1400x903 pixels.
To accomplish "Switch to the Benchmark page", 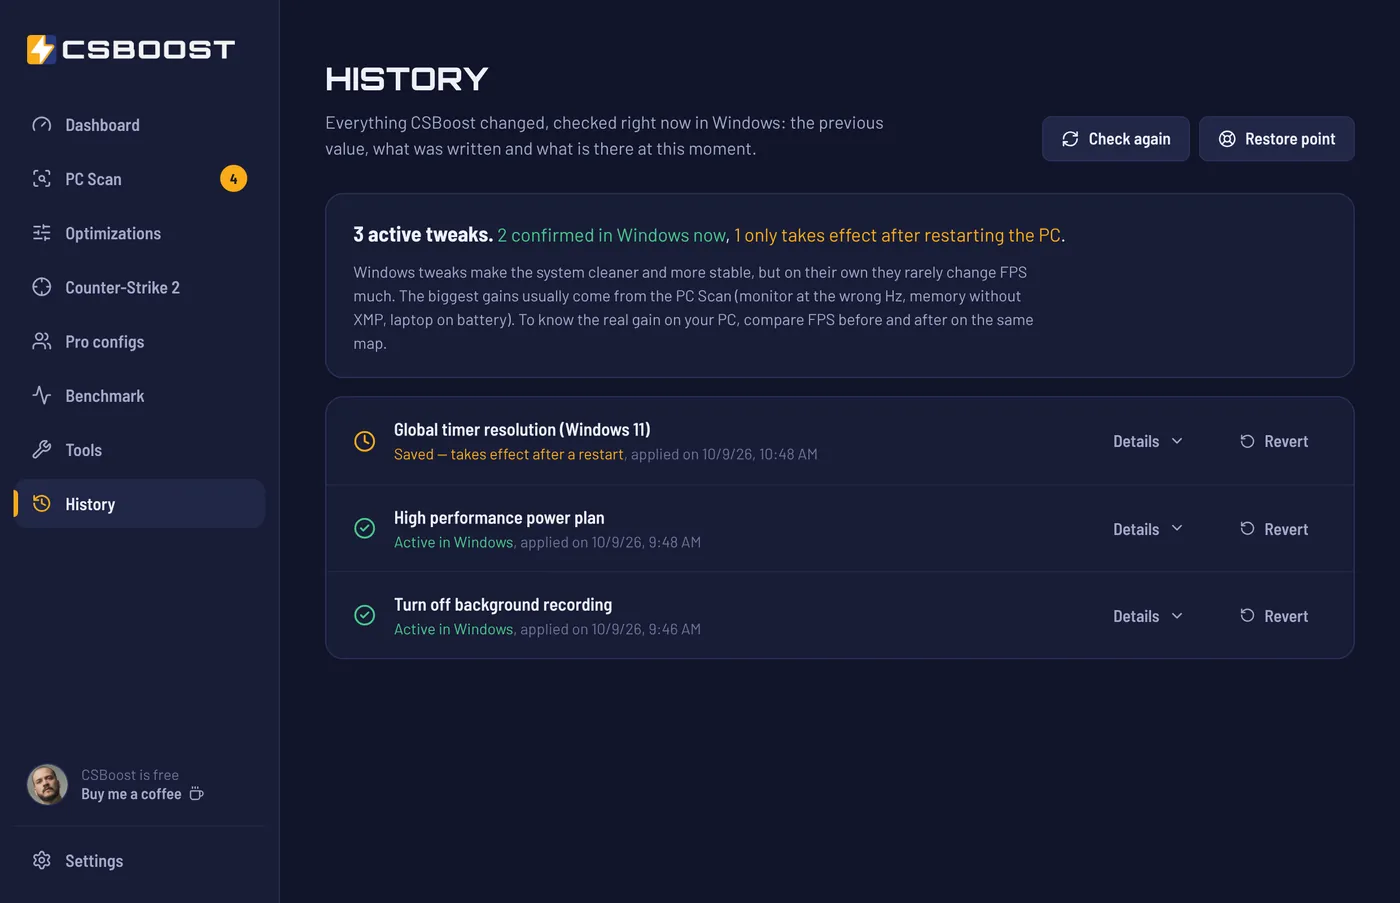I will (x=140, y=395).
